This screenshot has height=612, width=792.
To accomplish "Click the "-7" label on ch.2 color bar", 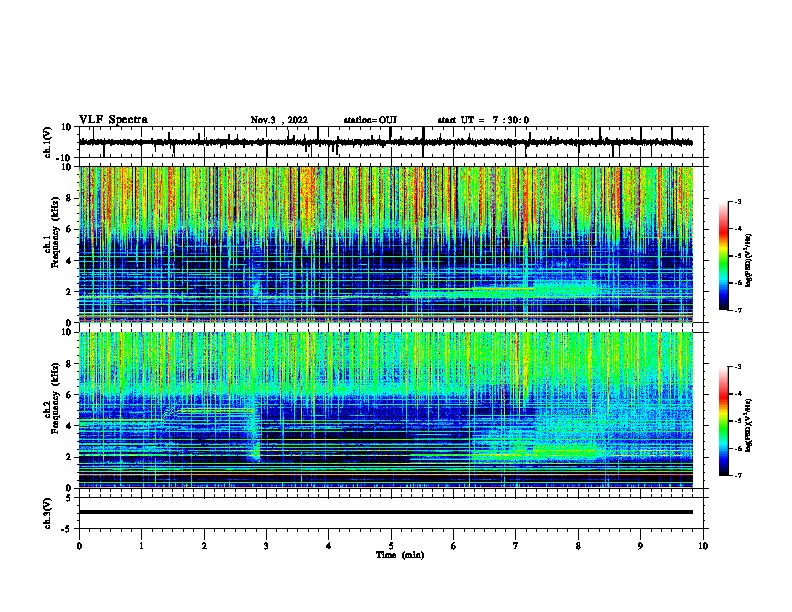I will pos(737,475).
